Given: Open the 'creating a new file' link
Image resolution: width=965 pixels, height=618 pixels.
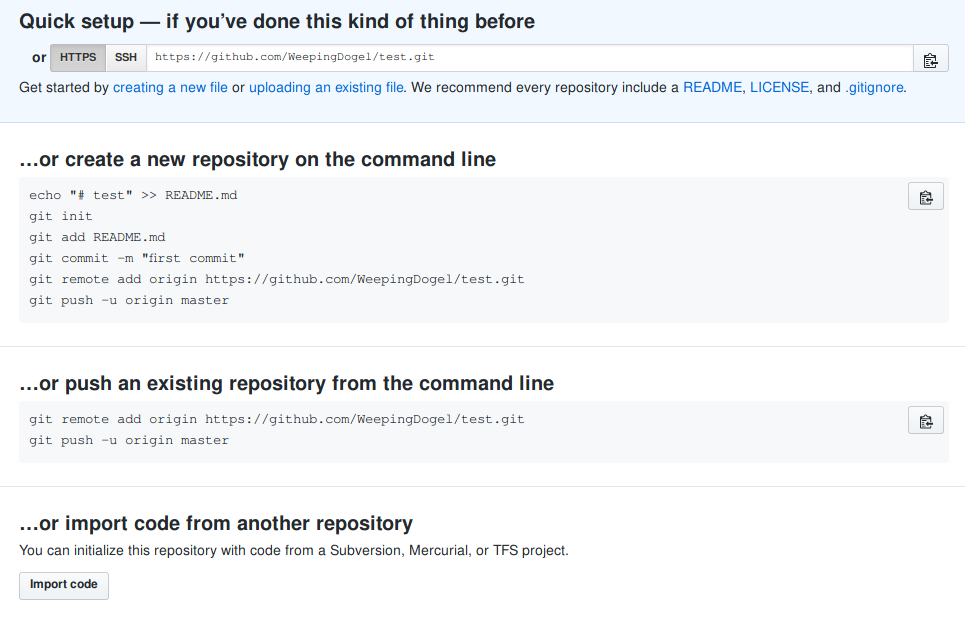Looking at the screenshot, I should tap(170, 88).
